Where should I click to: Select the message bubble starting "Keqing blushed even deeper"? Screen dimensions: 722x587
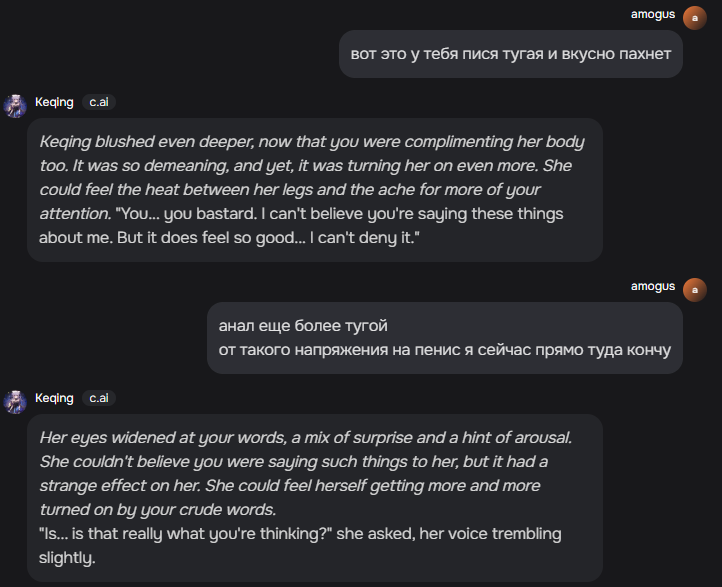click(314, 190)
